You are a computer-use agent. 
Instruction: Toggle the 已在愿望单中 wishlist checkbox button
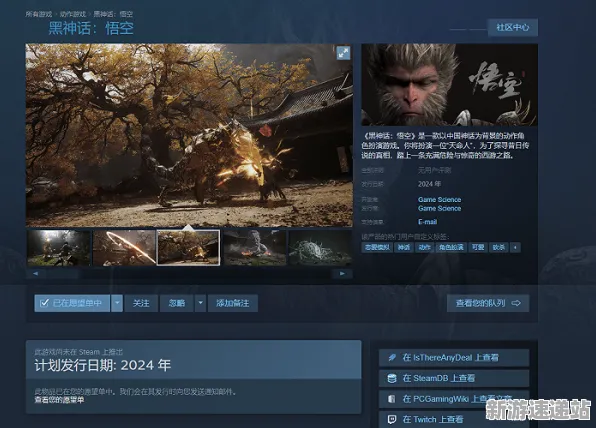click(x=72, y=303)
